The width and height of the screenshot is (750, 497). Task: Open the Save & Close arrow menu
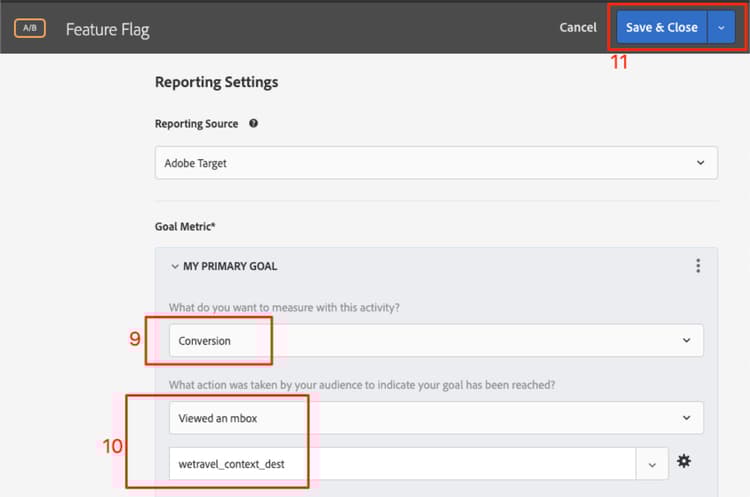coord(722,27)
